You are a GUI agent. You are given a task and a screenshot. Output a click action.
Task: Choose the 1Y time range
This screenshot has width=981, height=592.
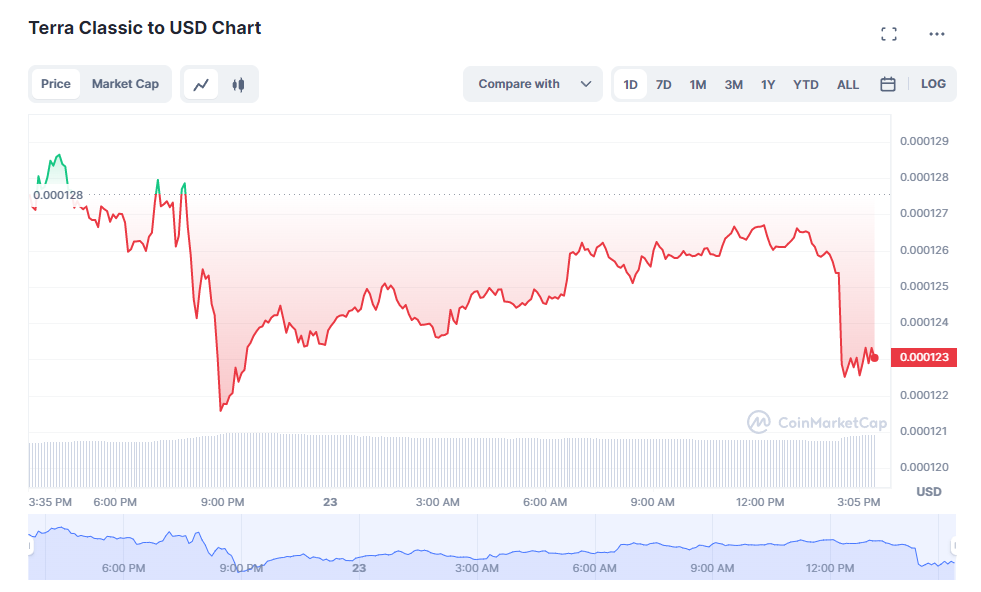768,85
